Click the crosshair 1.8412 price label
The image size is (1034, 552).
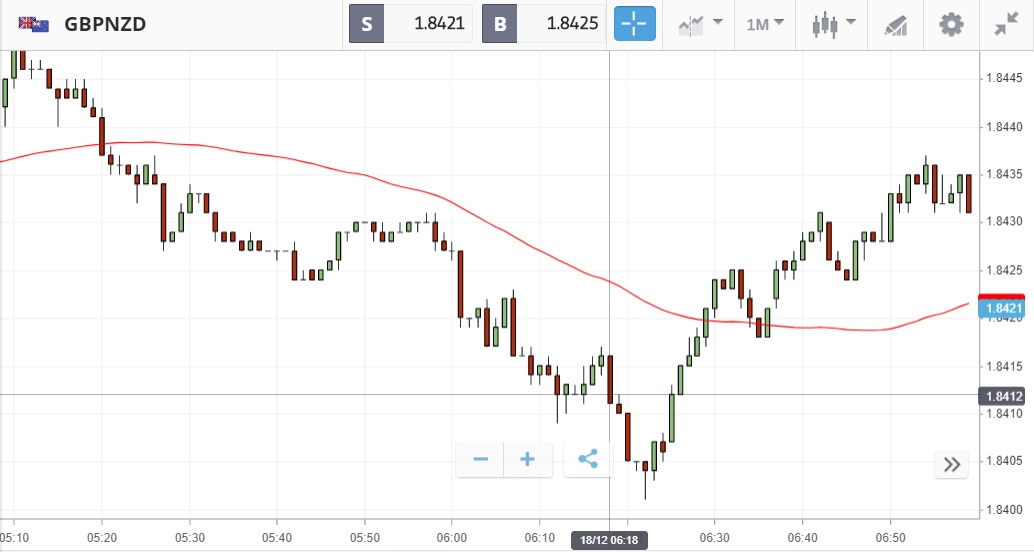tap(1005, 396)
